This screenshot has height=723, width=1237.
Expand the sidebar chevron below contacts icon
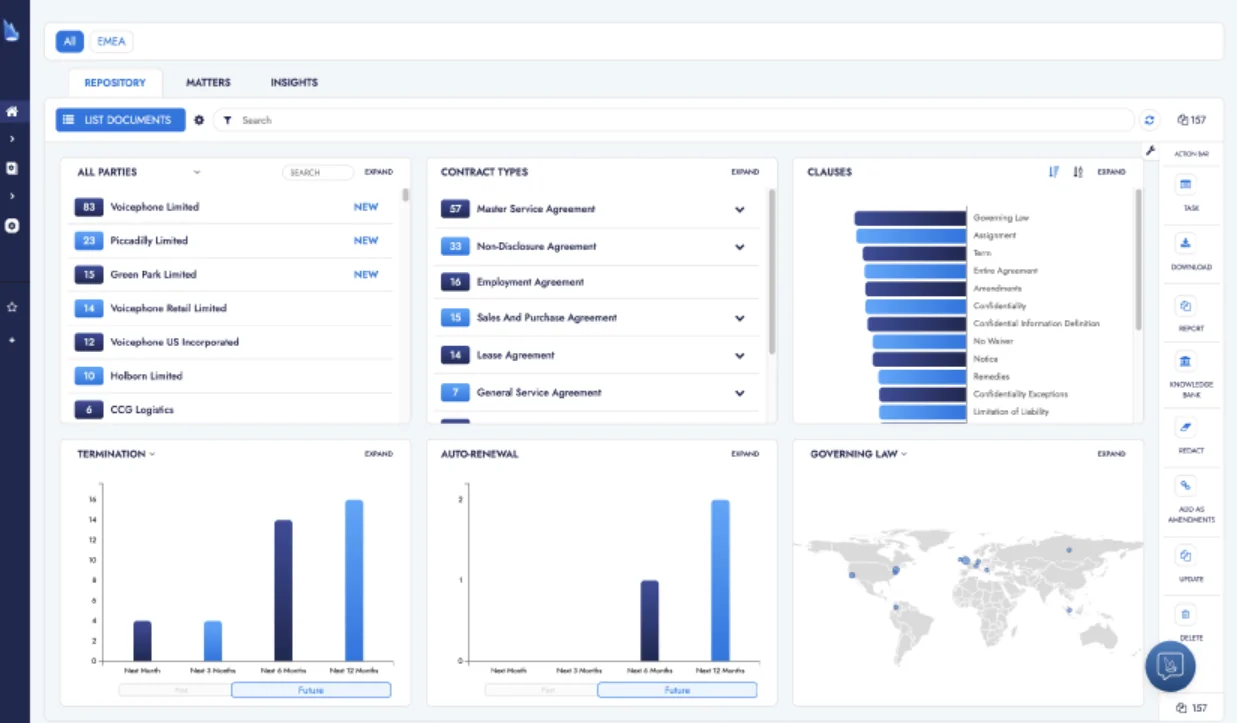(12, 196)
